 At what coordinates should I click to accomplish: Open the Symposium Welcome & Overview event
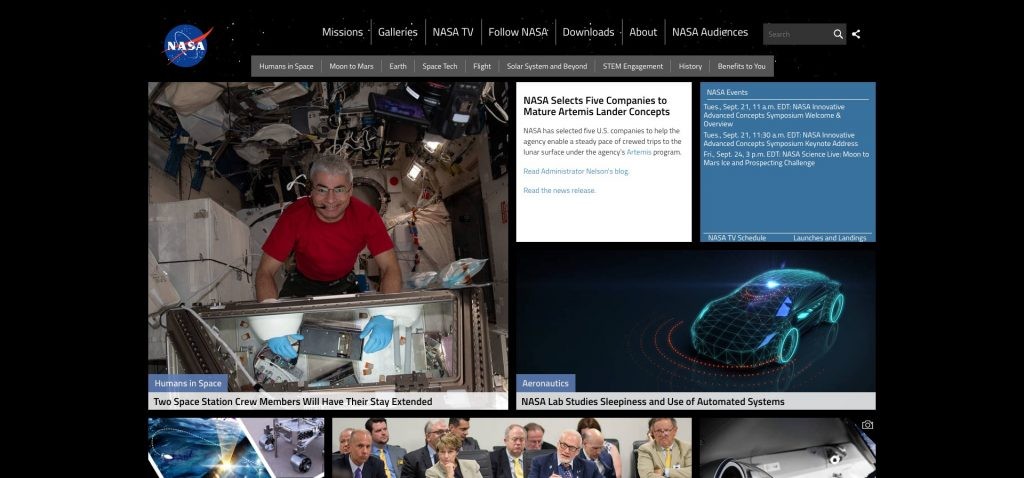pyautogui.click(x=774, y=115)
